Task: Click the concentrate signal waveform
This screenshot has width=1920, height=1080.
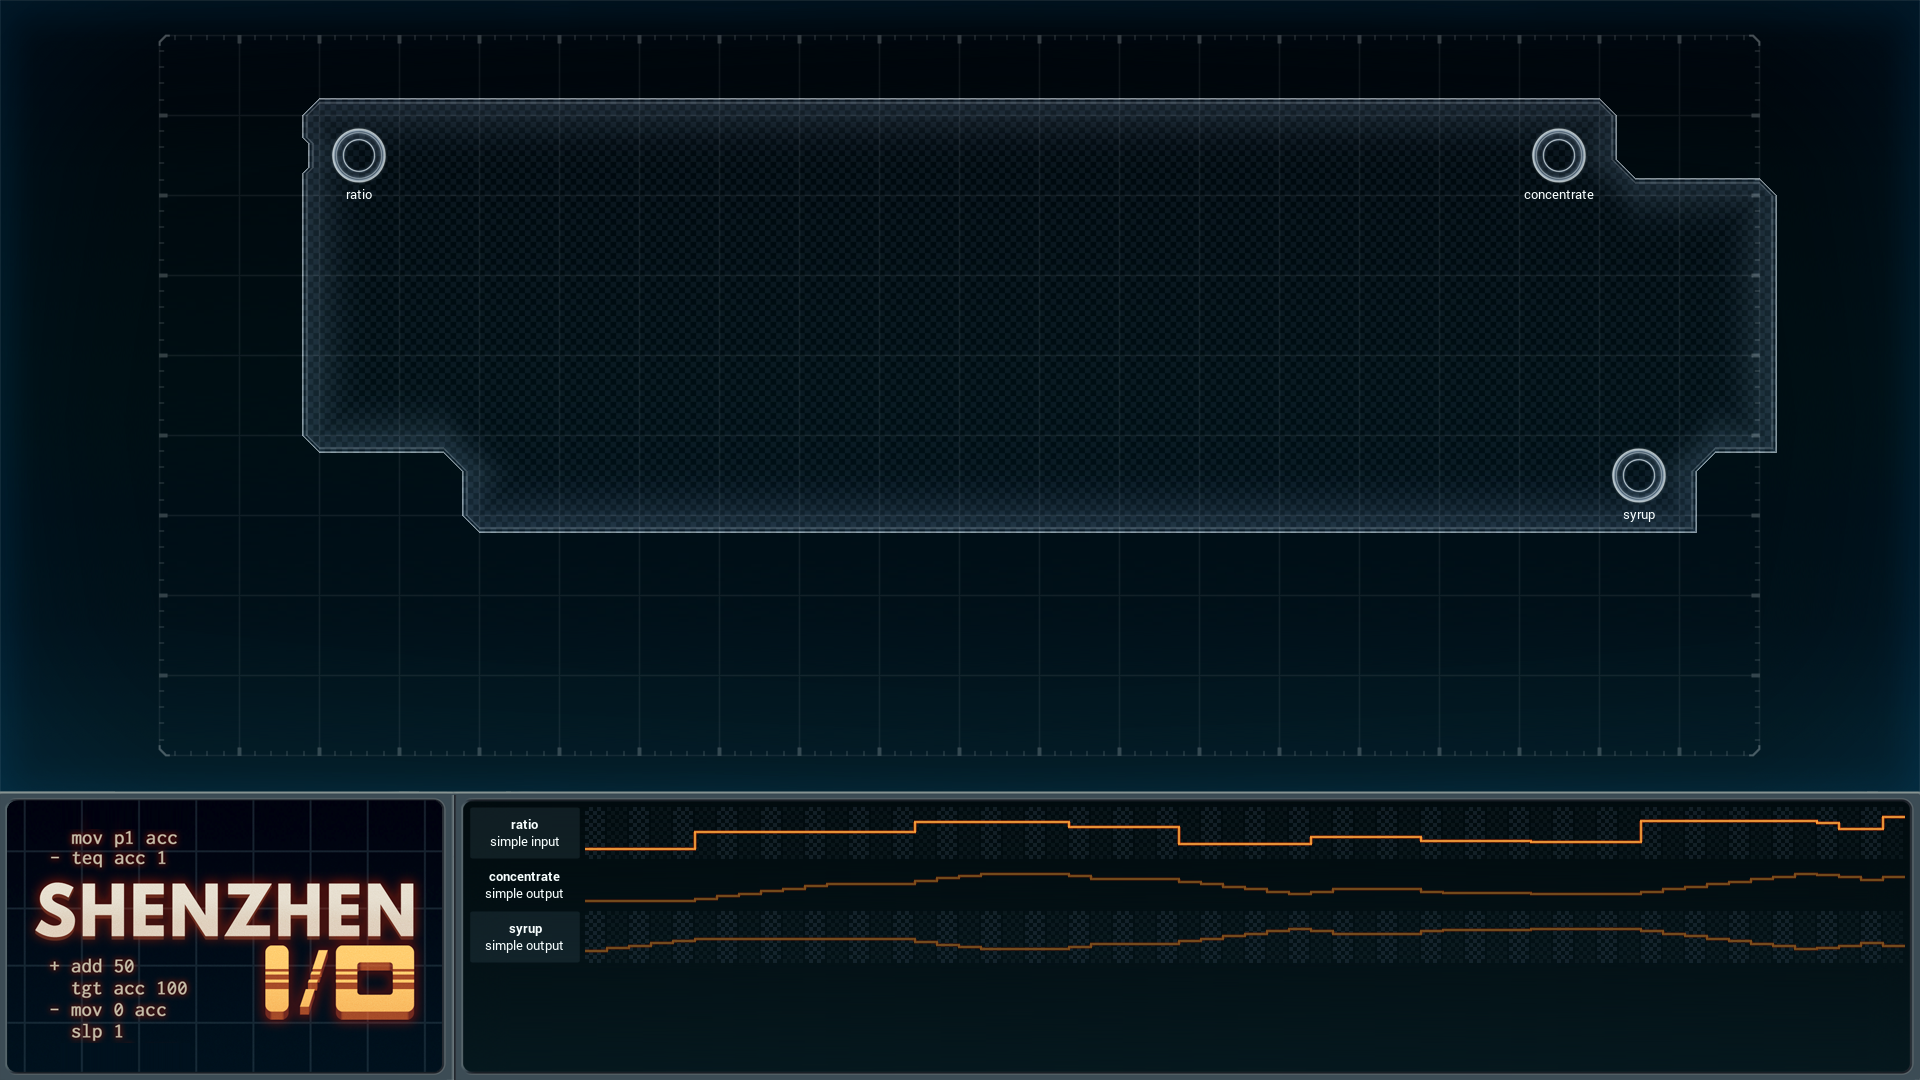Action: pos(1245,885)
